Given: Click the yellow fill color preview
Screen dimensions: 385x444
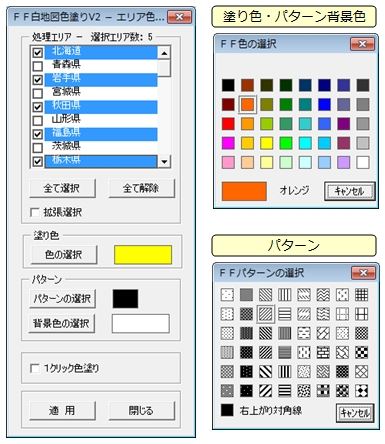Looking at the screenshot, I should (x=143, y=255).
